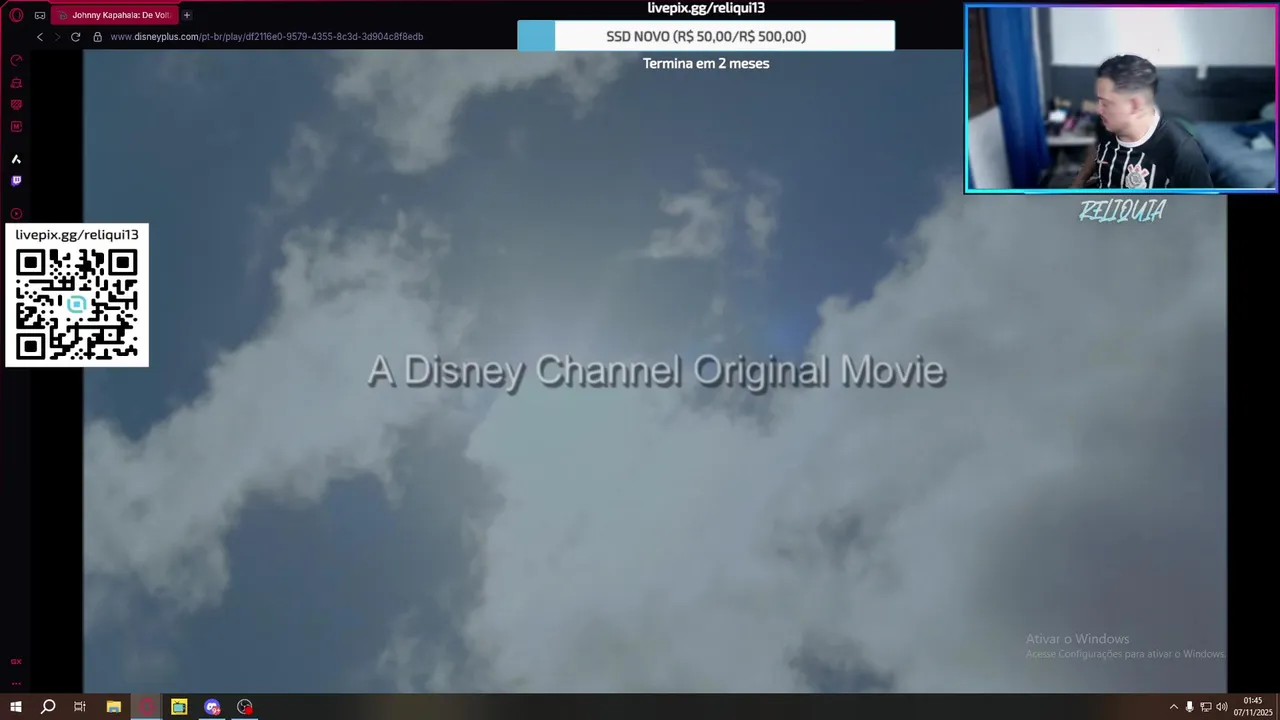This screenshot has height=720, width=1280.
Task: Open GX Control speedometer in sidebar
Action: [16, 61]
